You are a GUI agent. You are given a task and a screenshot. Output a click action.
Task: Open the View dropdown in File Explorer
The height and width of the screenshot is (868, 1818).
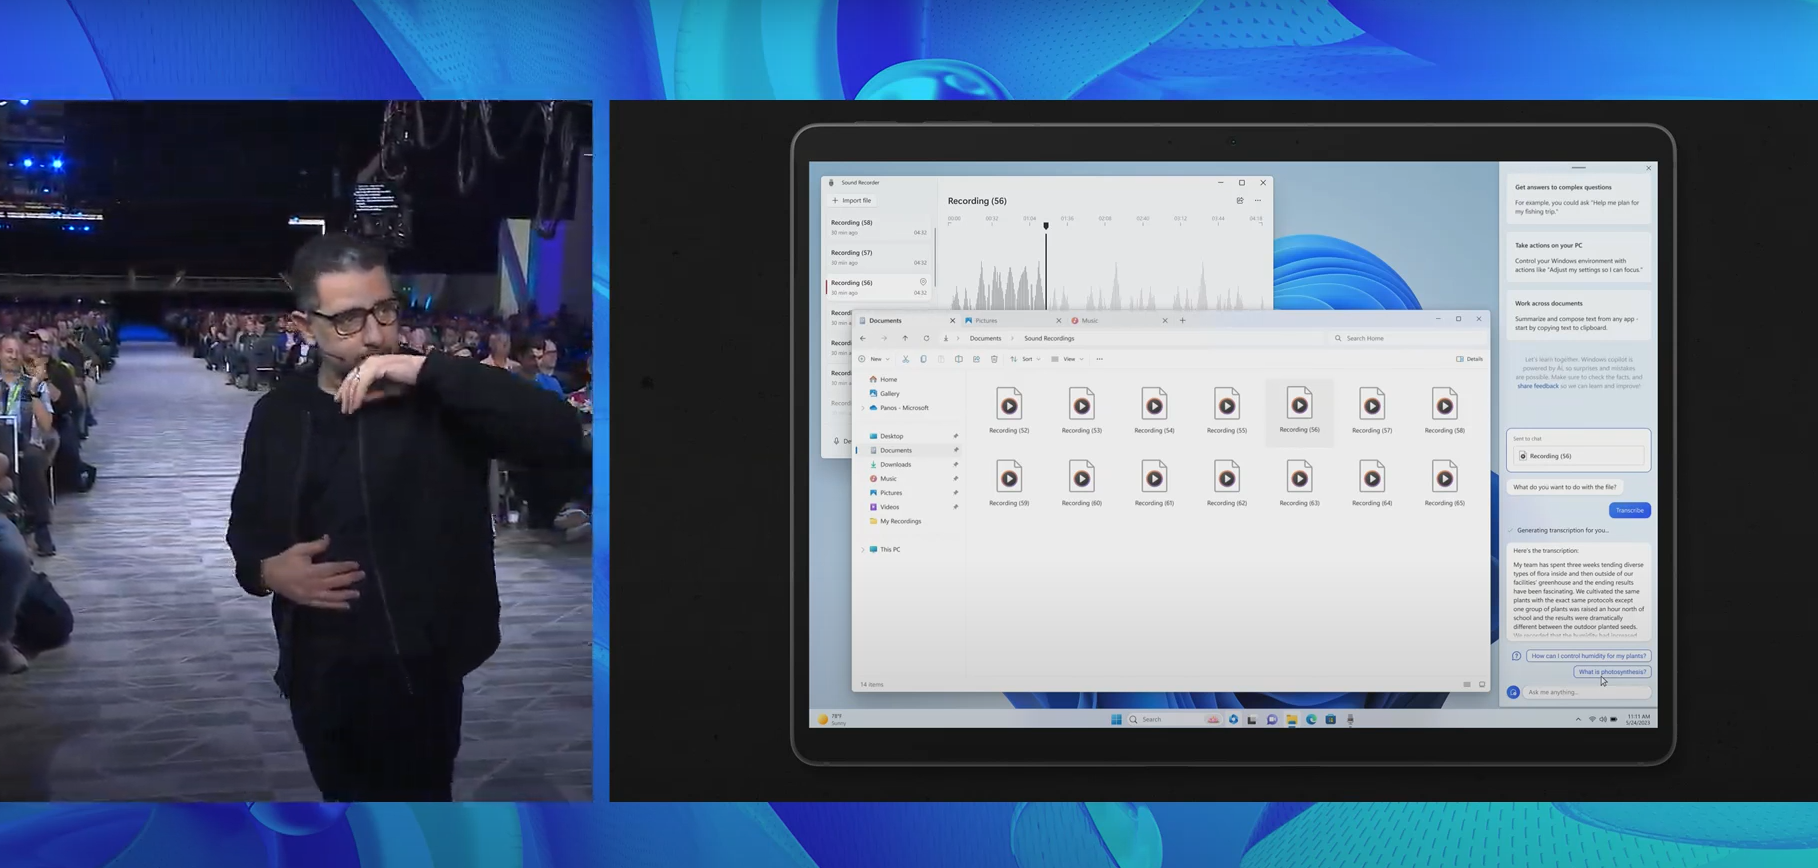[1068, 359]
